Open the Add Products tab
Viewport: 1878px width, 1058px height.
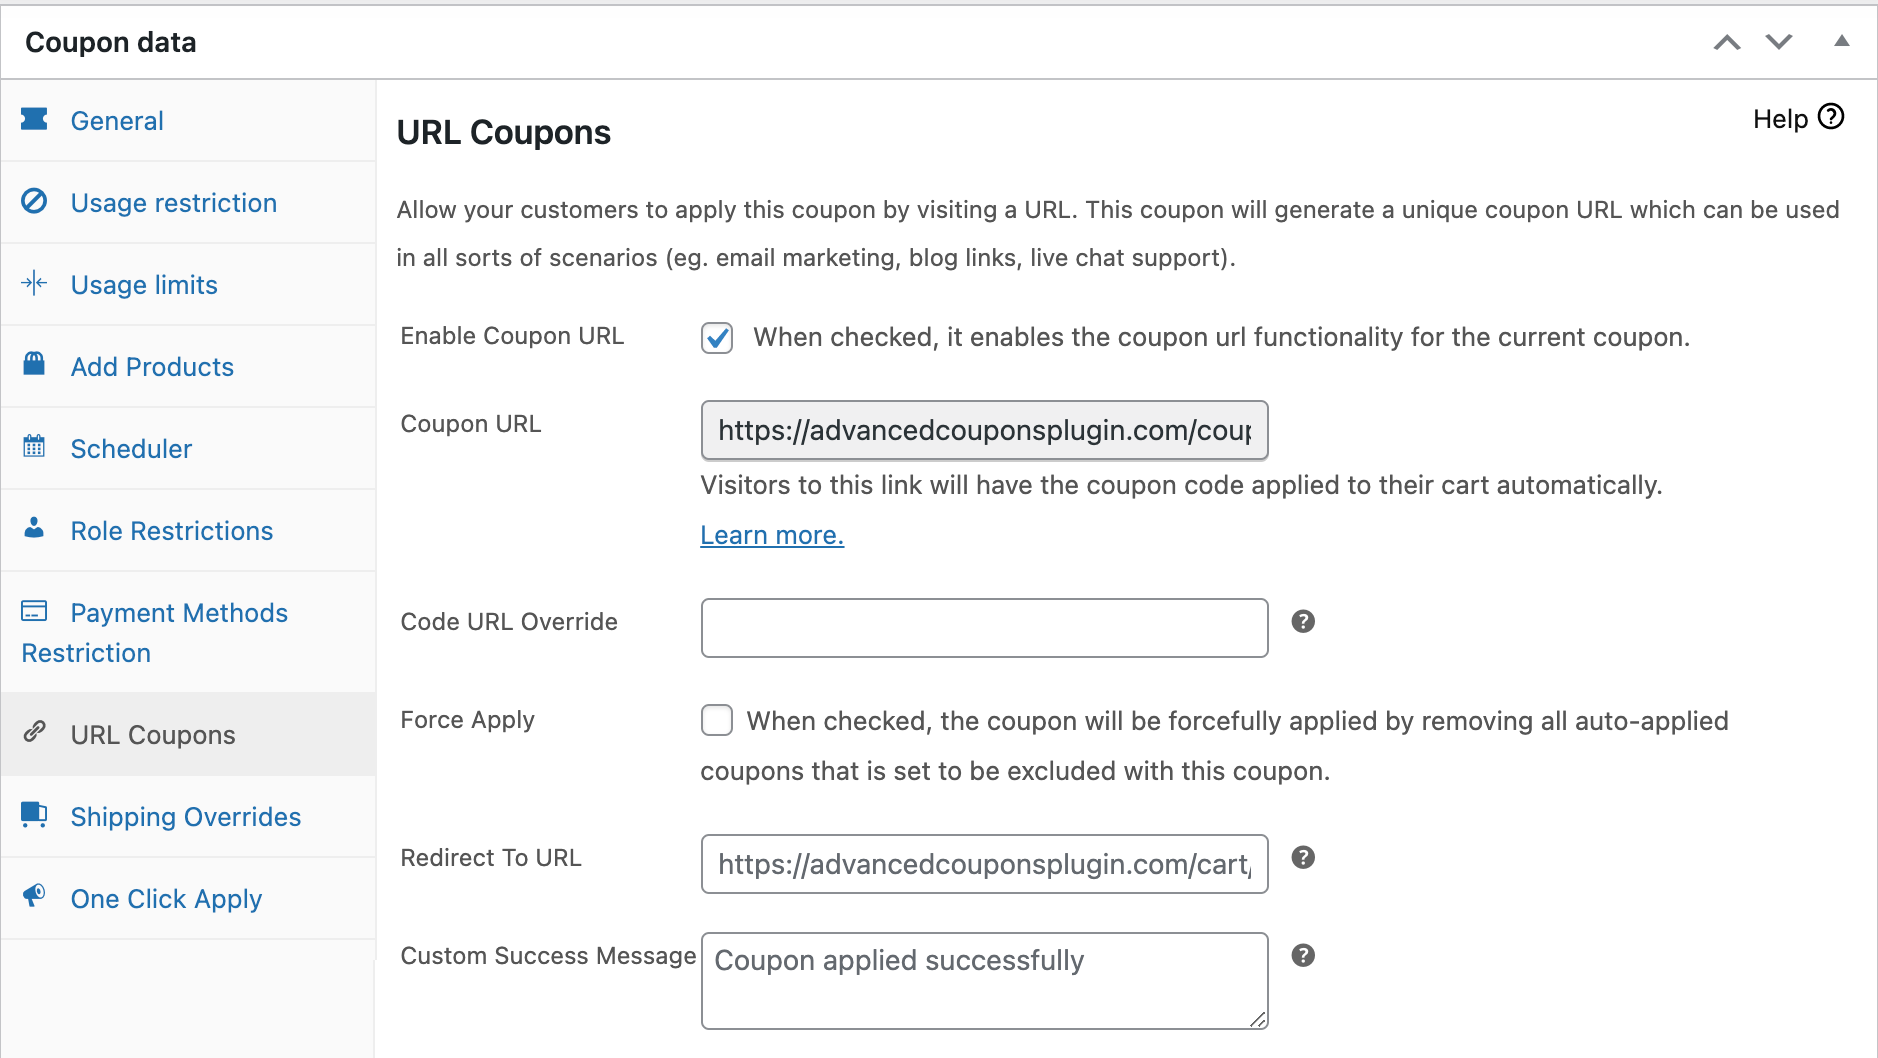pos(152,367)
